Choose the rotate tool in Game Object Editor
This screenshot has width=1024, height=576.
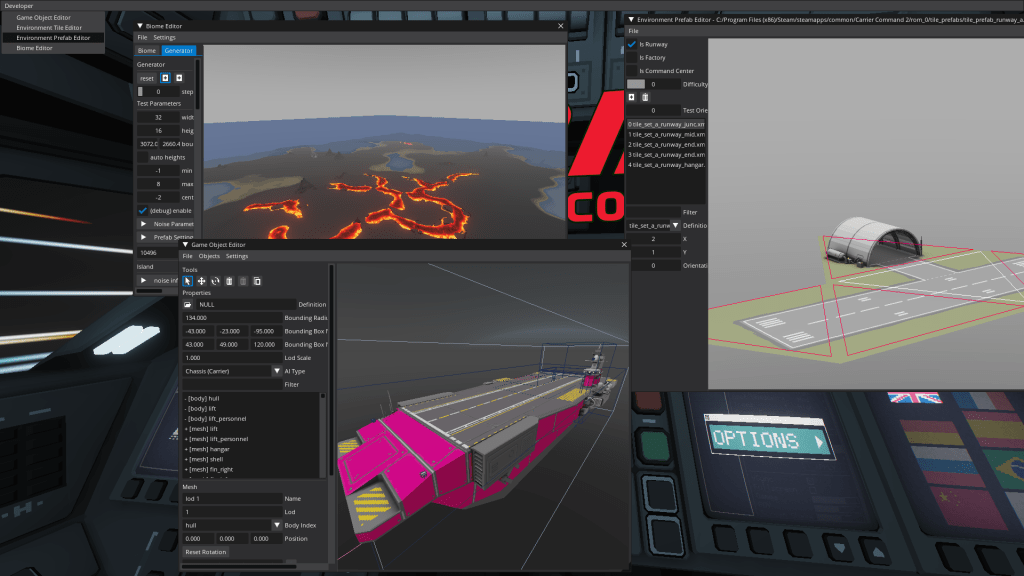[x=215, y=281]
